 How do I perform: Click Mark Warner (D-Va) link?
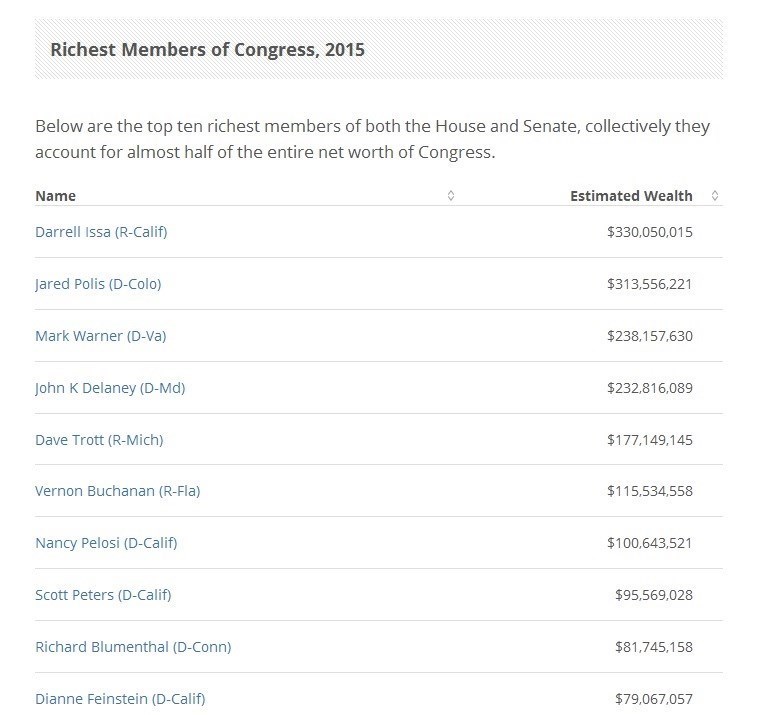(x=101, y=336)
